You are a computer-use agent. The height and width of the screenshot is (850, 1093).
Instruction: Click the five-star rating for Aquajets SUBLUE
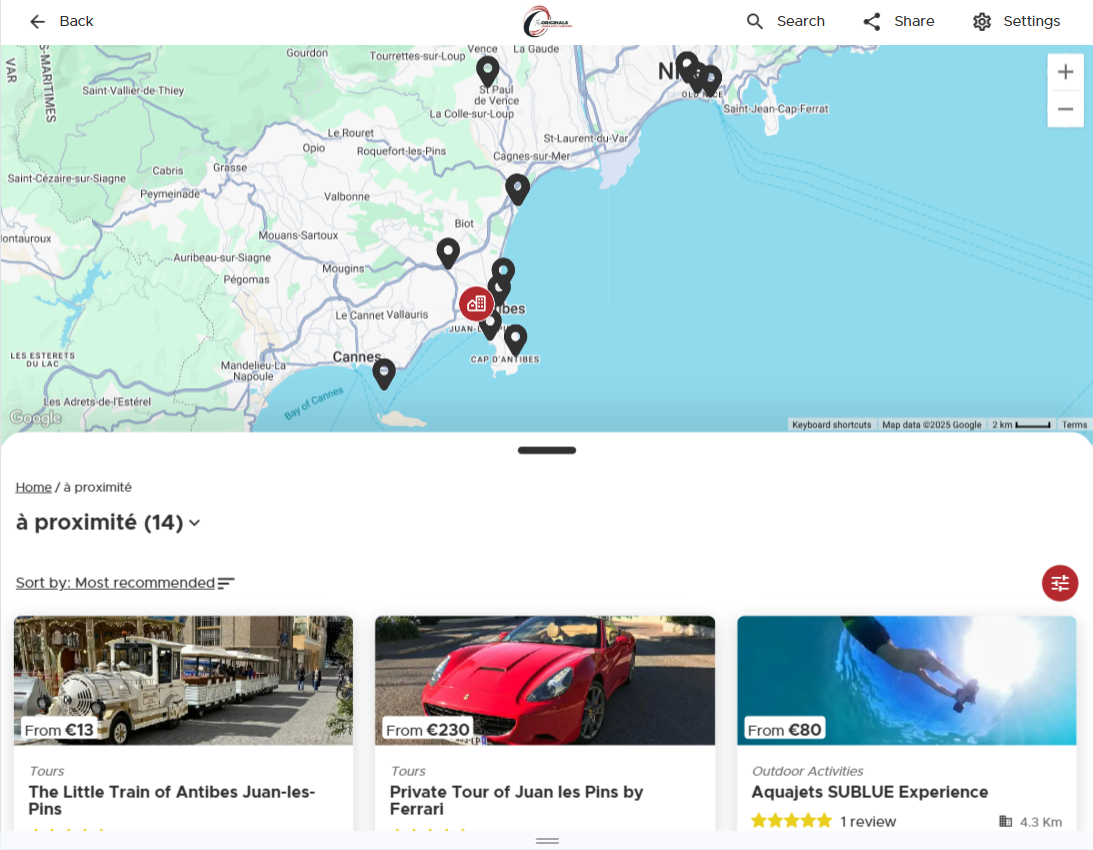(x=791, y=820)
